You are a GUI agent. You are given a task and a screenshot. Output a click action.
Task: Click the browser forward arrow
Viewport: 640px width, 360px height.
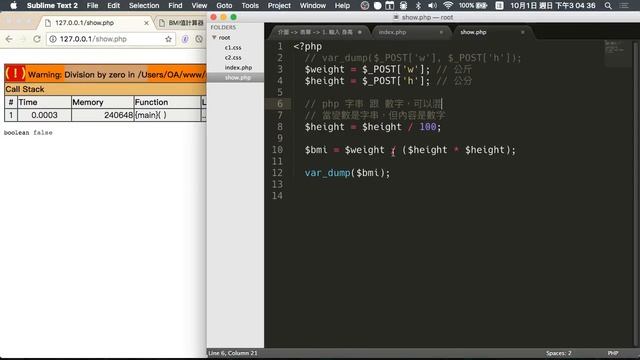coord(23,39)
